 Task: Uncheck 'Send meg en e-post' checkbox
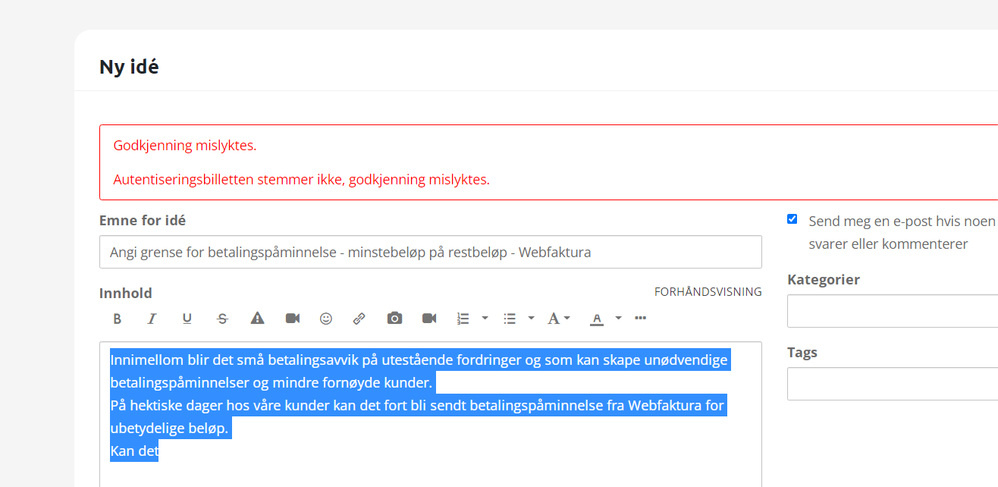pyautogui.click(x=792, y=220)
